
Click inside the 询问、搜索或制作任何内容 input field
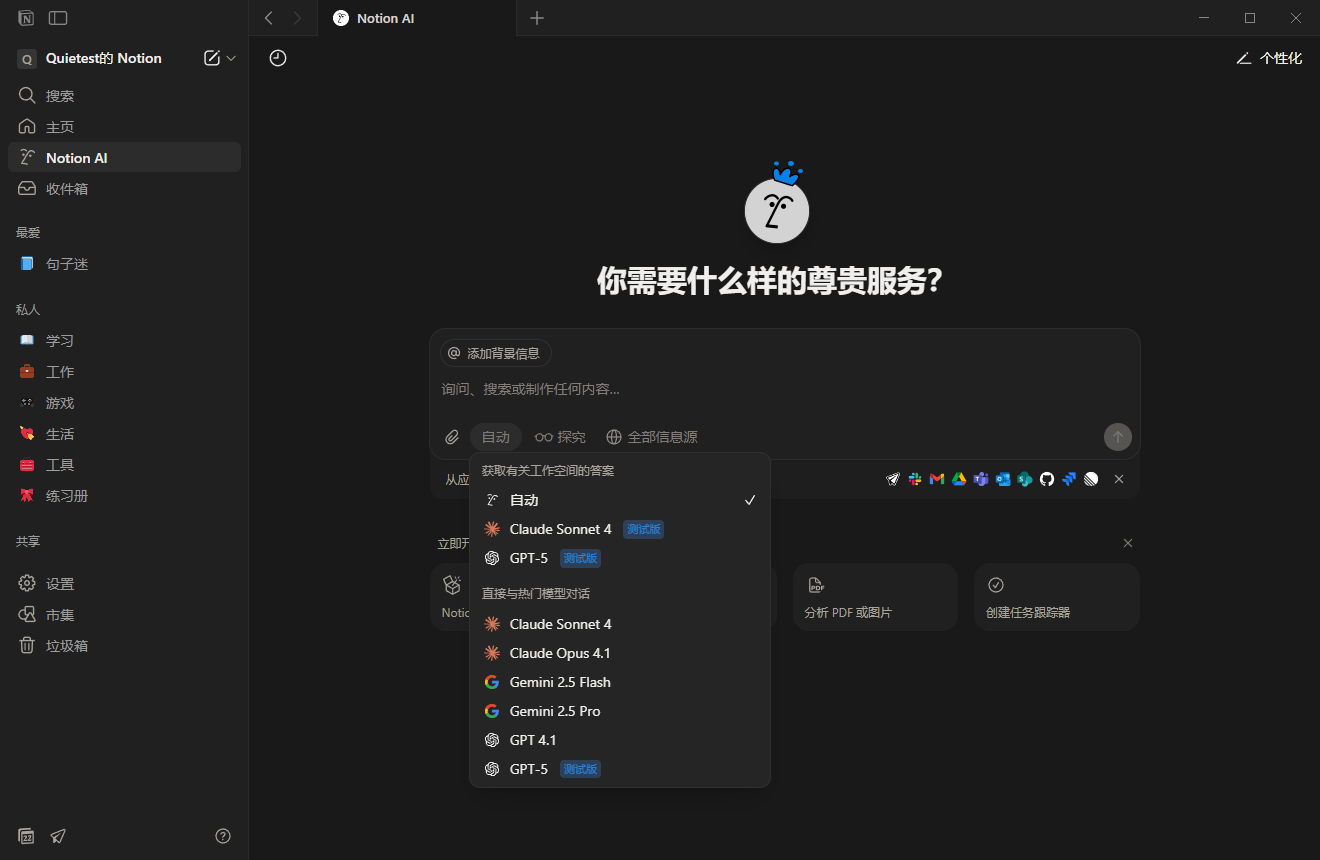[700, 388]
